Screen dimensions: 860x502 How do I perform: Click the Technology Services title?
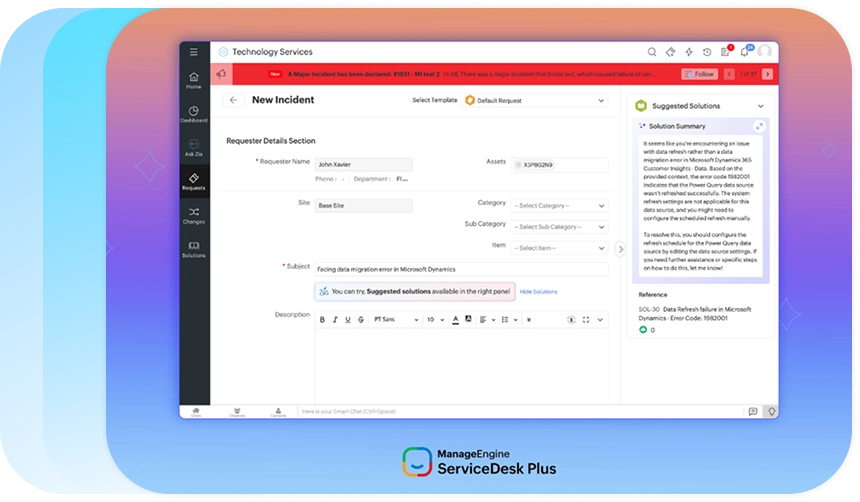coord(272,52)
